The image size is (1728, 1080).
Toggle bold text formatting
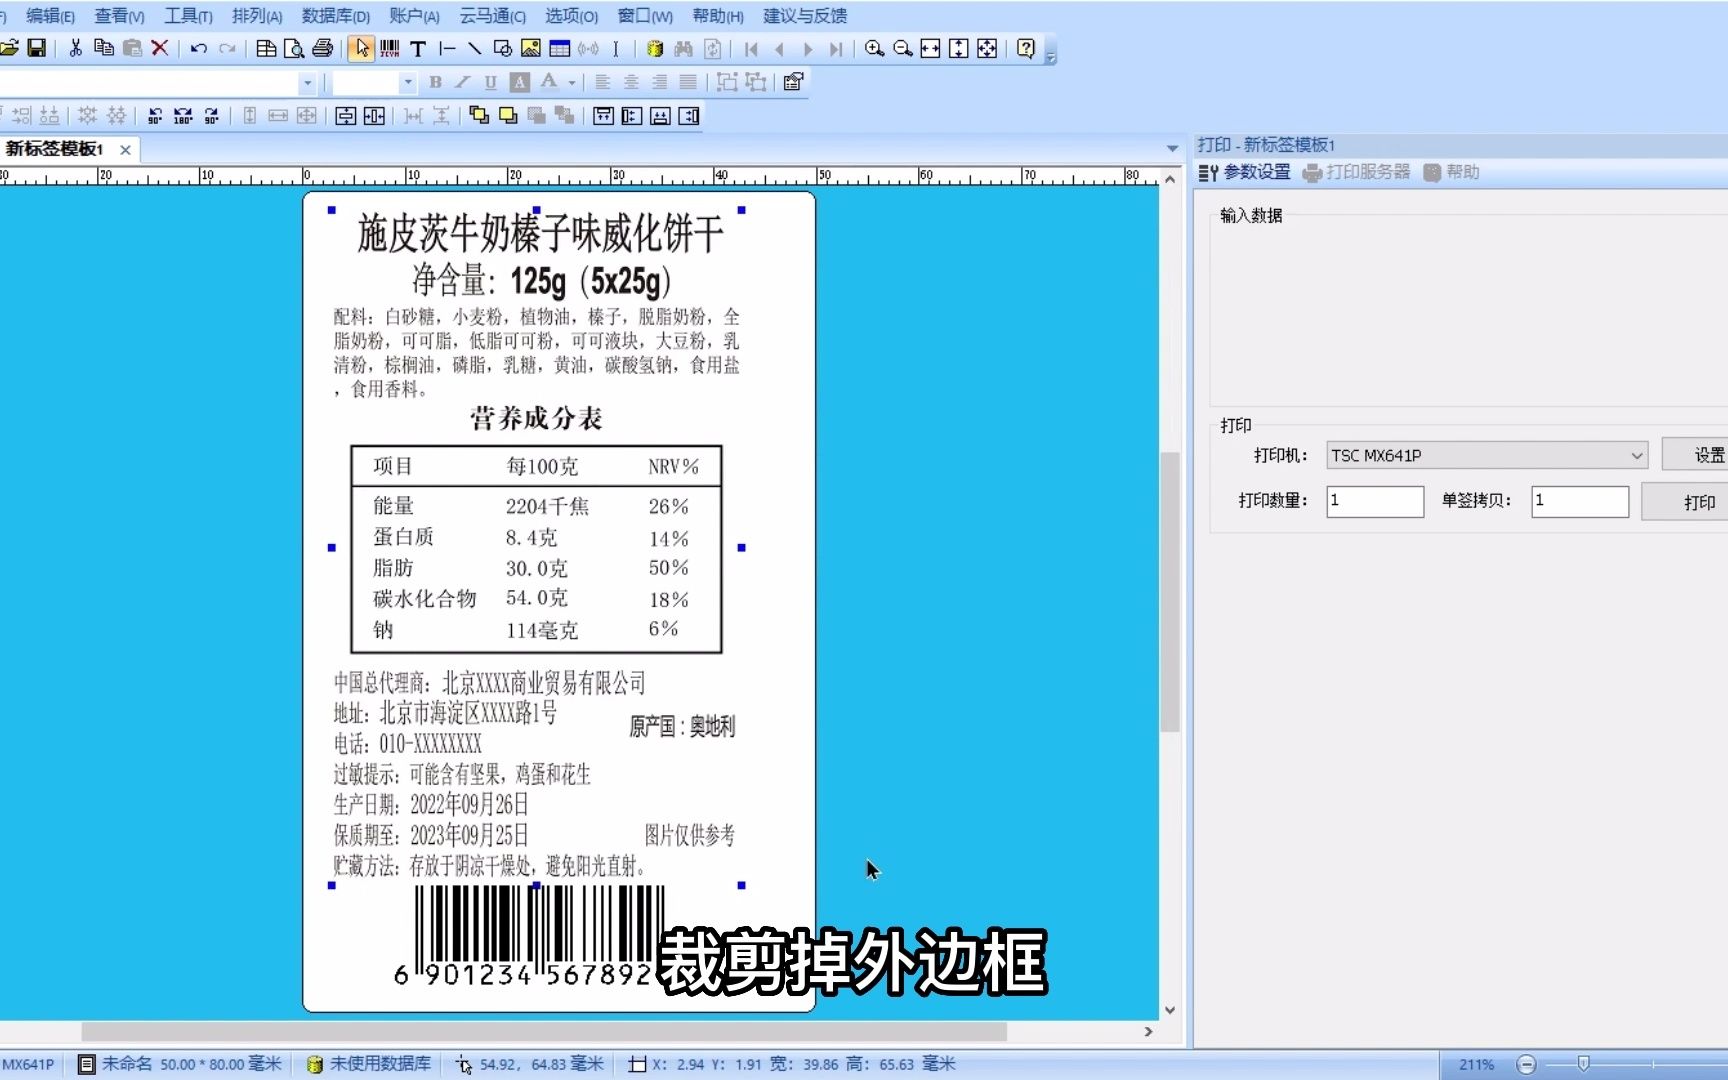(435, 82)
